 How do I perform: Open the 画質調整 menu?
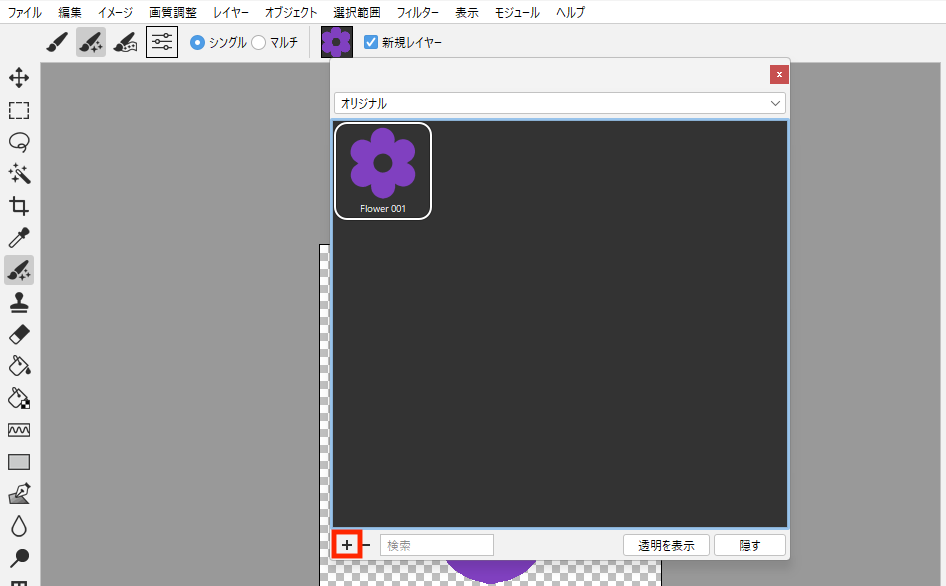(173, 12)
